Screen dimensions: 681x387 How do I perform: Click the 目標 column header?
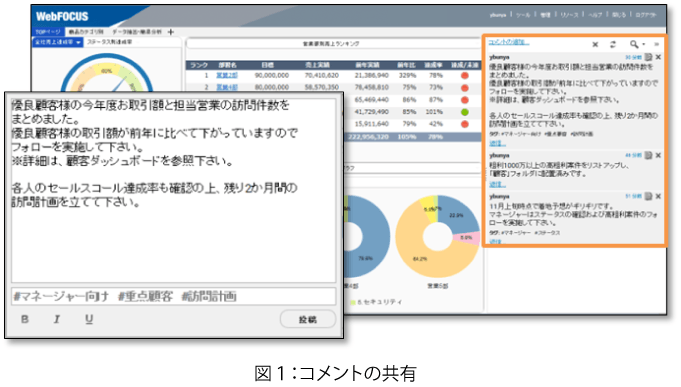(x=267, y=65)
